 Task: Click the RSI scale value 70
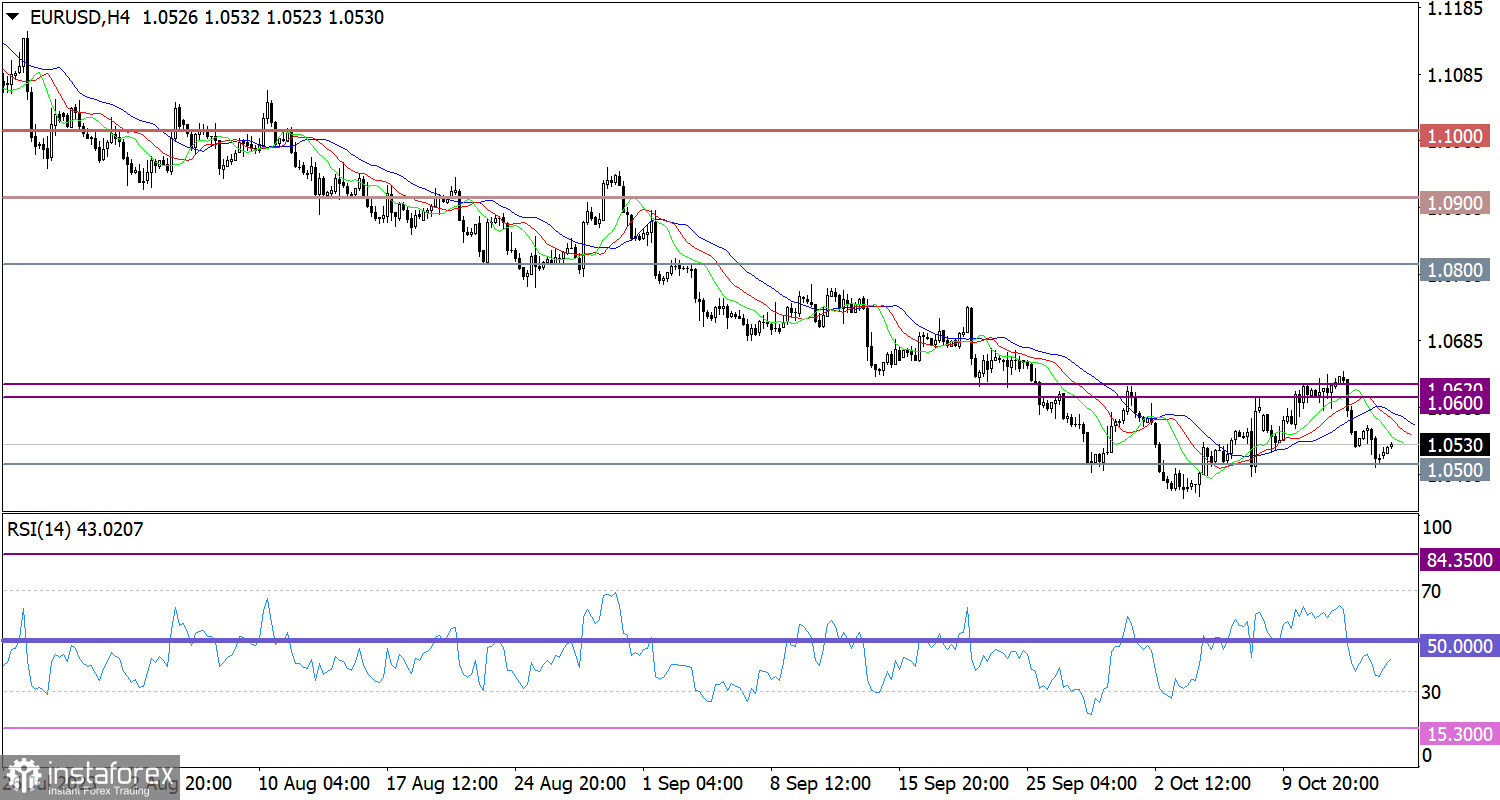[1433, 592]
